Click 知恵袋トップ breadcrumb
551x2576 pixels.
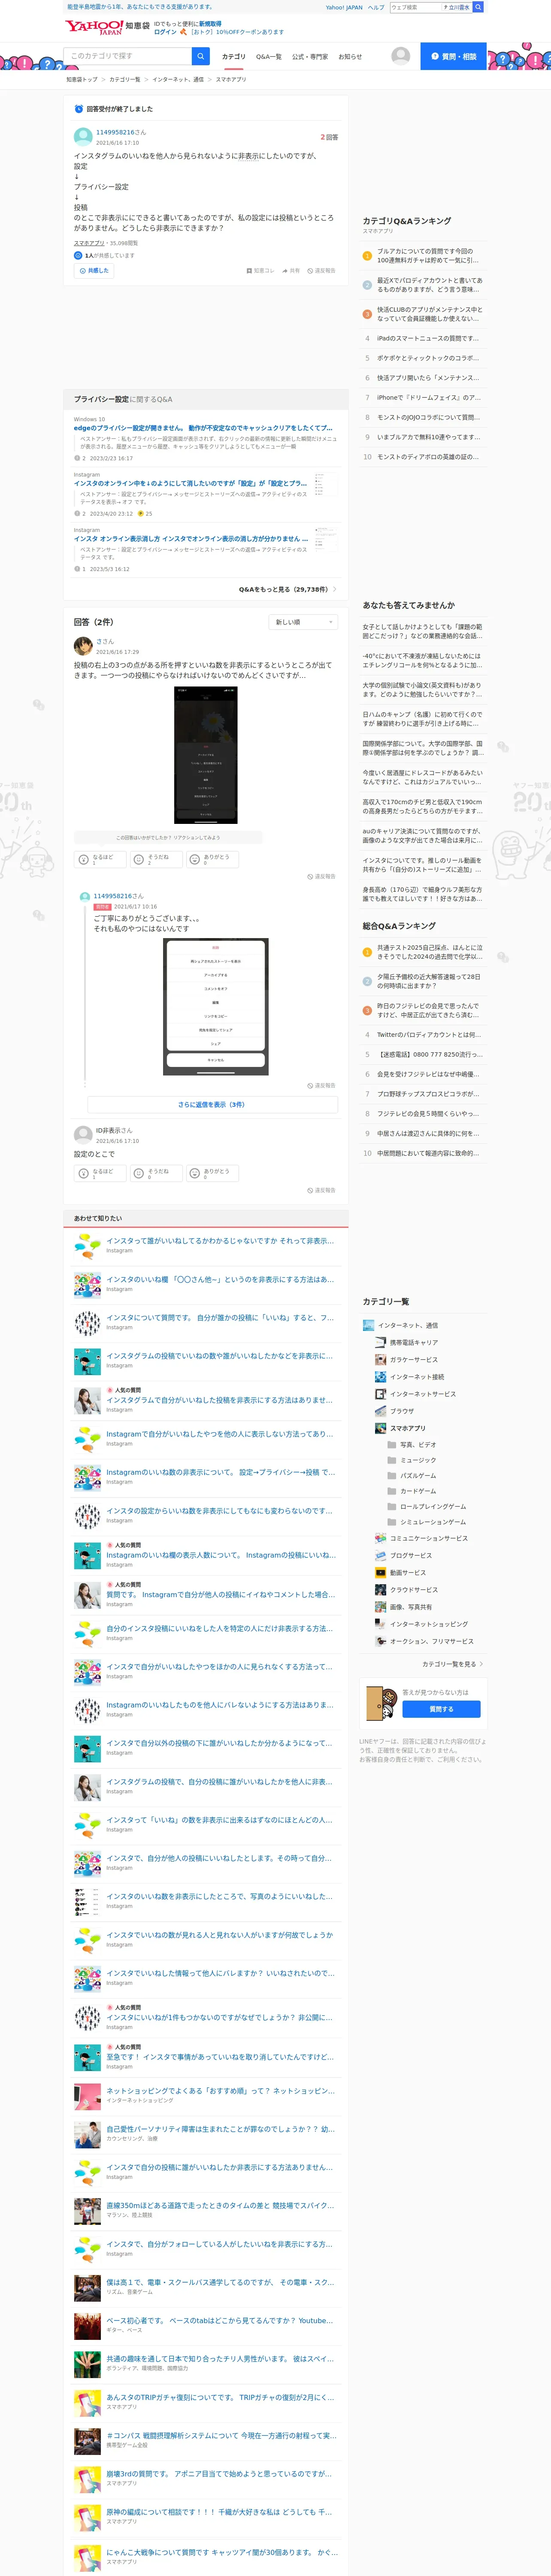(x=82, y=79)
